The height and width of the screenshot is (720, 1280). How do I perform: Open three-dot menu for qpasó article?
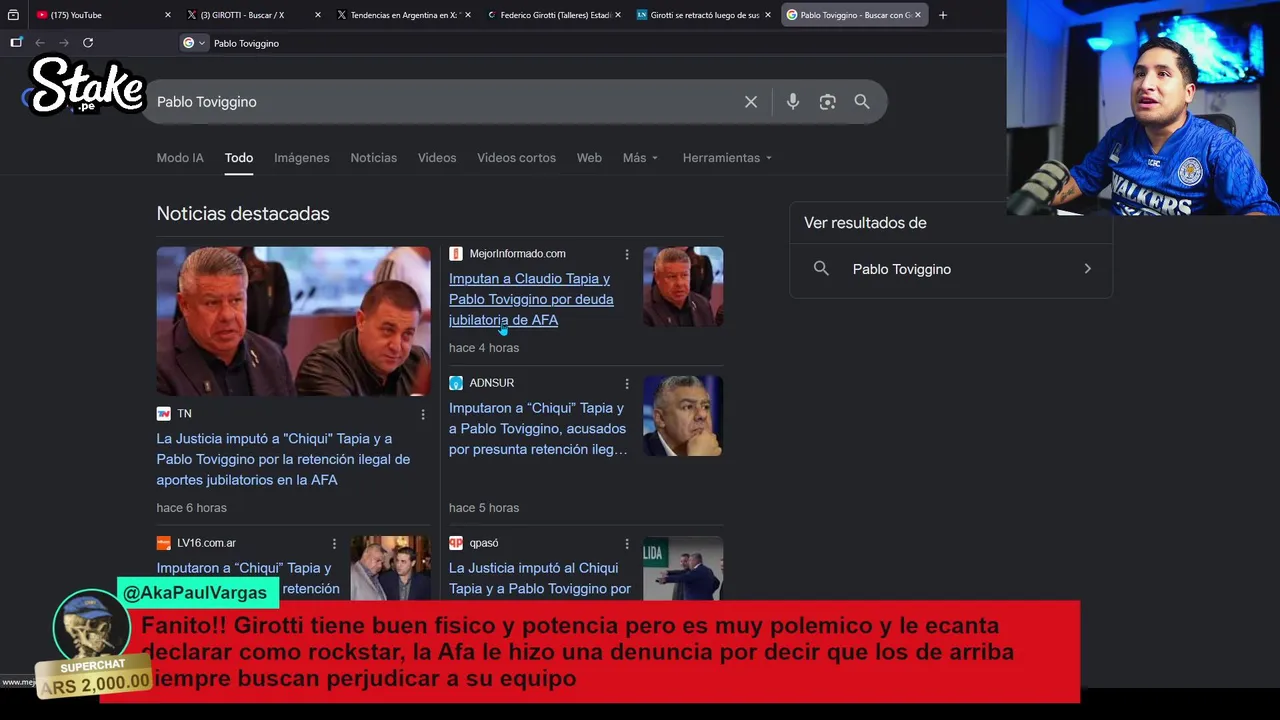point(627,543)
